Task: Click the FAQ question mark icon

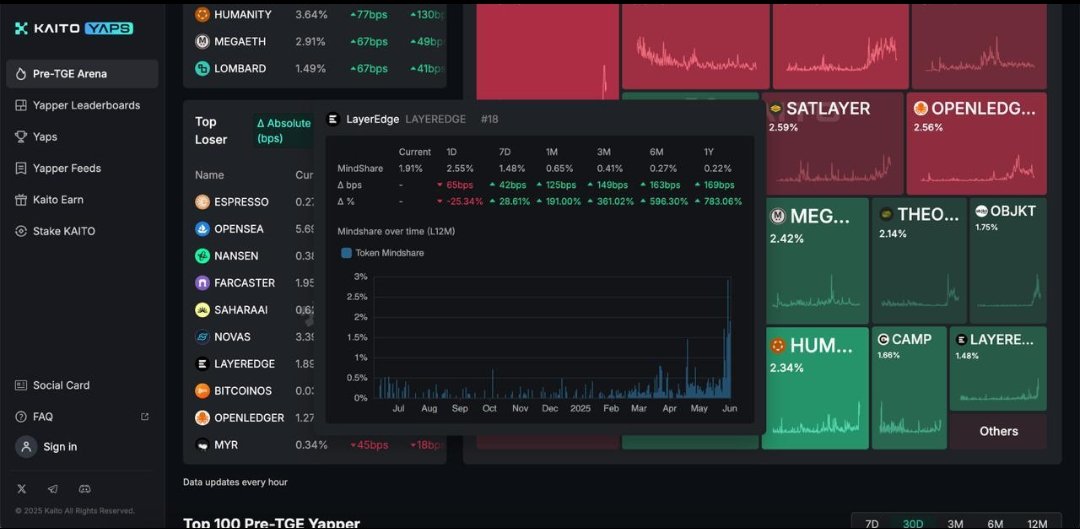Action: 21,417
